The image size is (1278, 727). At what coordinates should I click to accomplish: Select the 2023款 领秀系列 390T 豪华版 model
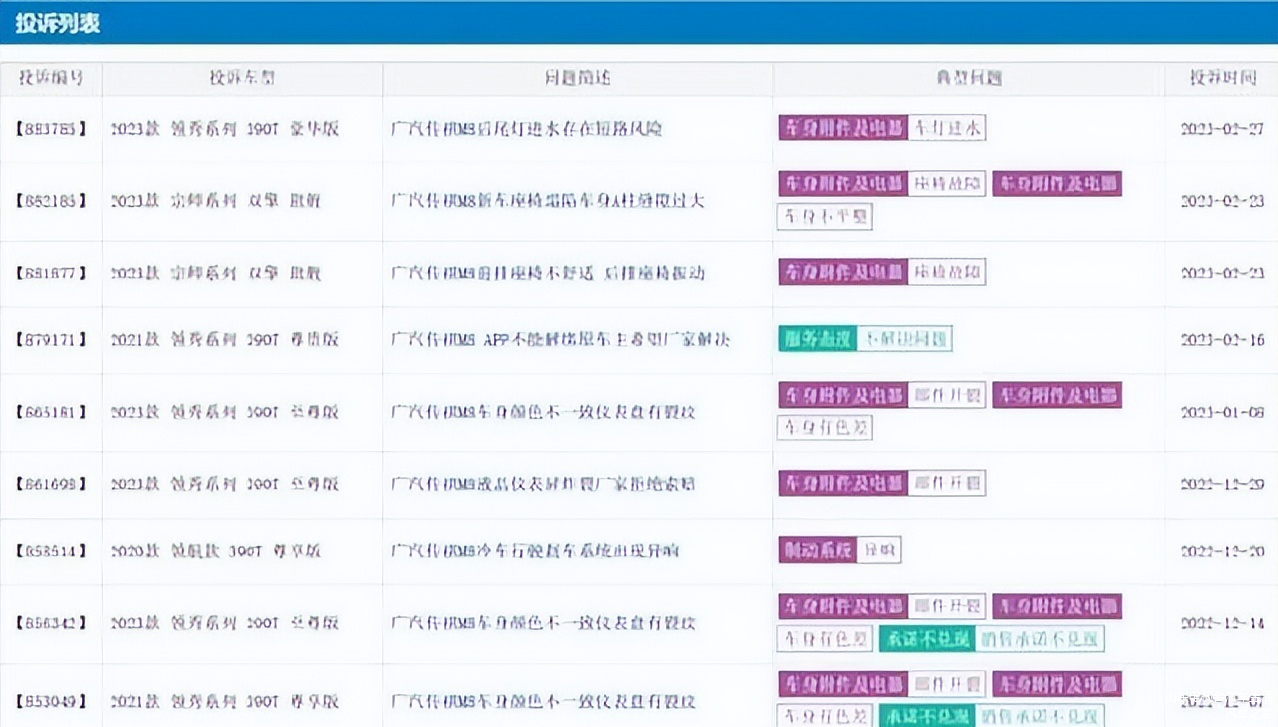(x=225, y=129)
